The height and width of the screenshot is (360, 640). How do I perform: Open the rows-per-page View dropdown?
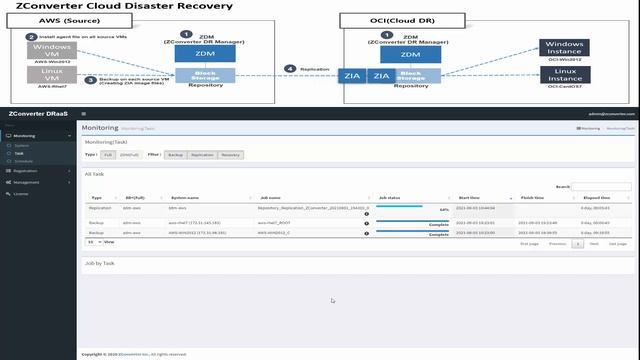[x=94, y=242]
